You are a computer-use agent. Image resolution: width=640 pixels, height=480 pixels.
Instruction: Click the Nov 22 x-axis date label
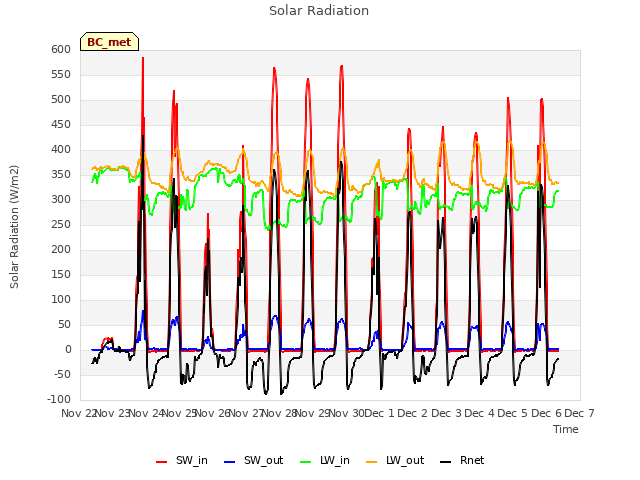pos(79,413)
